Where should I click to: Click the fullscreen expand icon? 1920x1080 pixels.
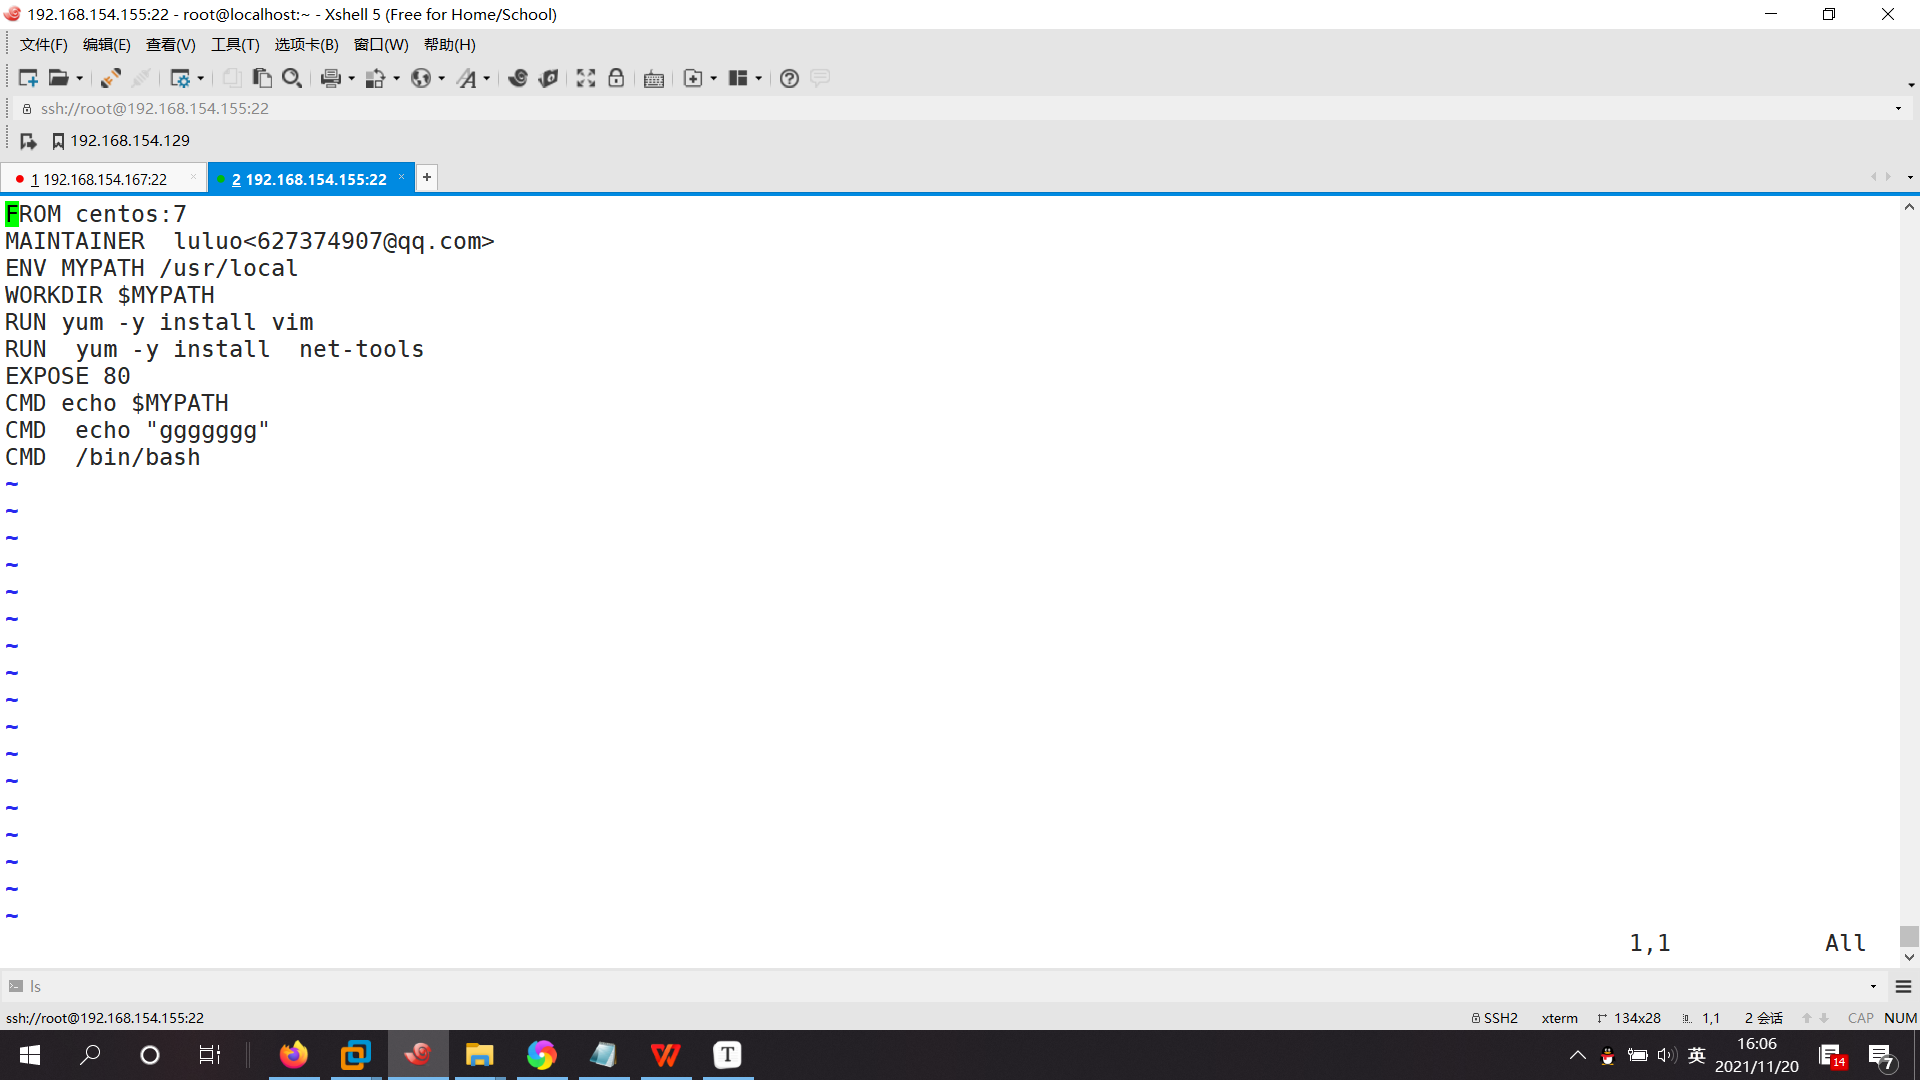click(586, 78)
